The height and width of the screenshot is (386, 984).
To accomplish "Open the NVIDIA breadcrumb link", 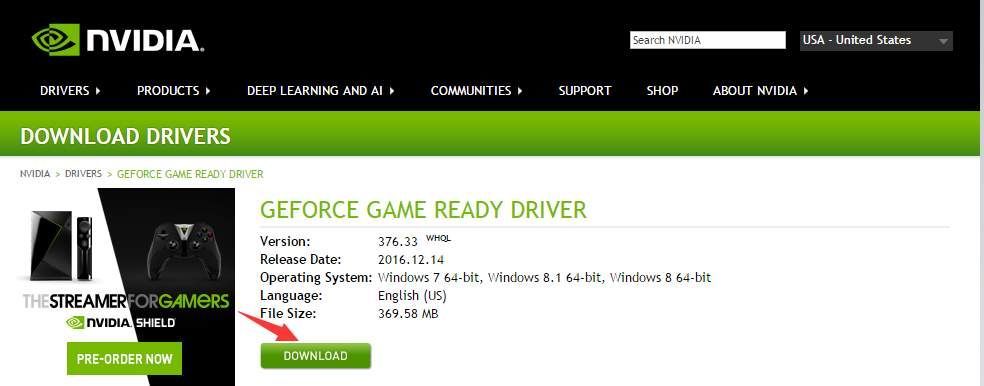I will click(x=35, y=174).
